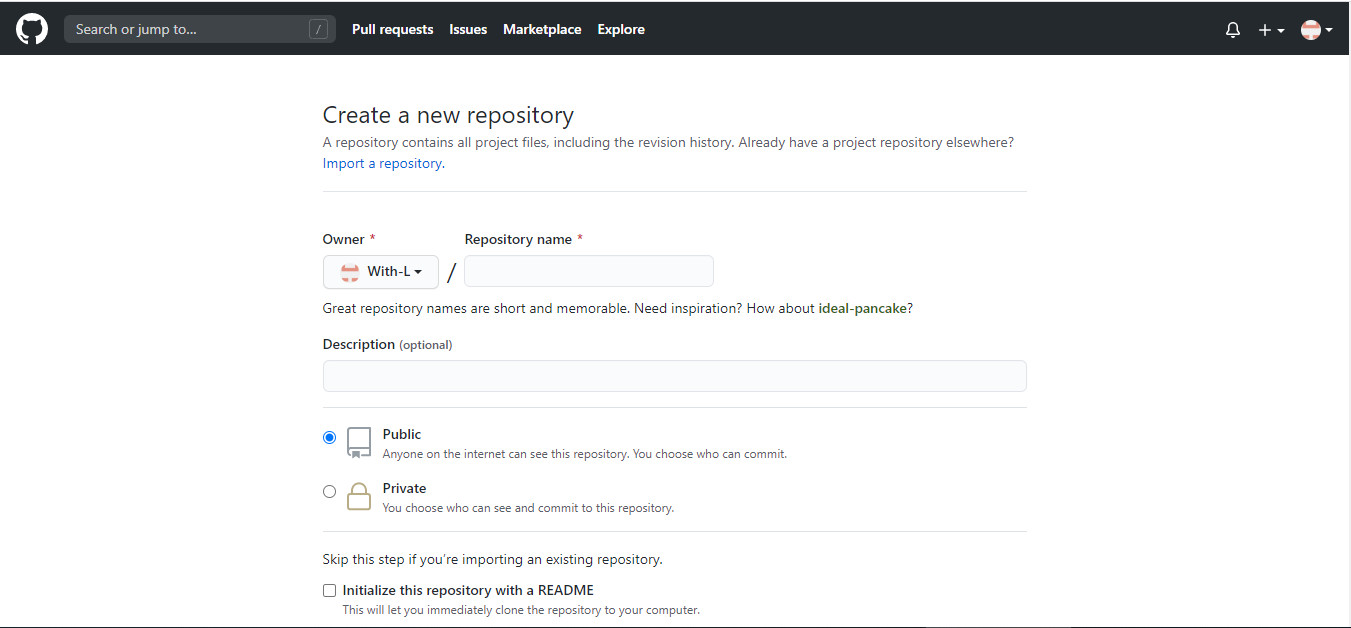The image size is (1351, 628).
Task: Click the 'Owner' field label
Action: [x=344, y=239]
